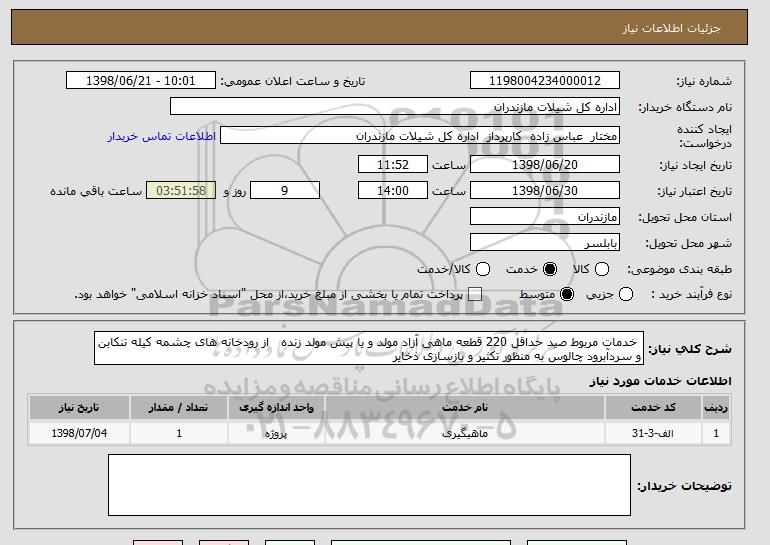Click the جزئیات اطلاعات نیاز page title

tap(671, 28)
